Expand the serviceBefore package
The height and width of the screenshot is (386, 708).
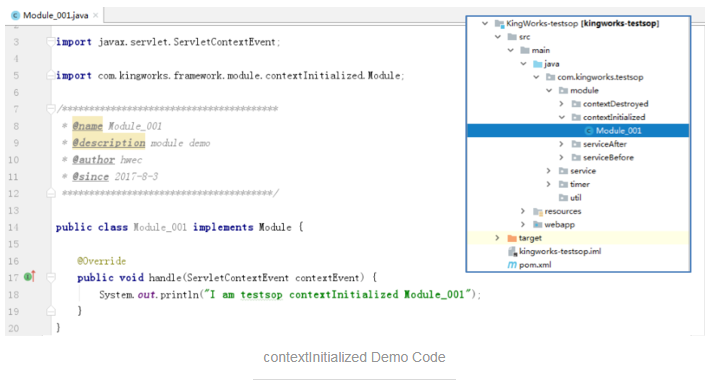tap(562, 158)
